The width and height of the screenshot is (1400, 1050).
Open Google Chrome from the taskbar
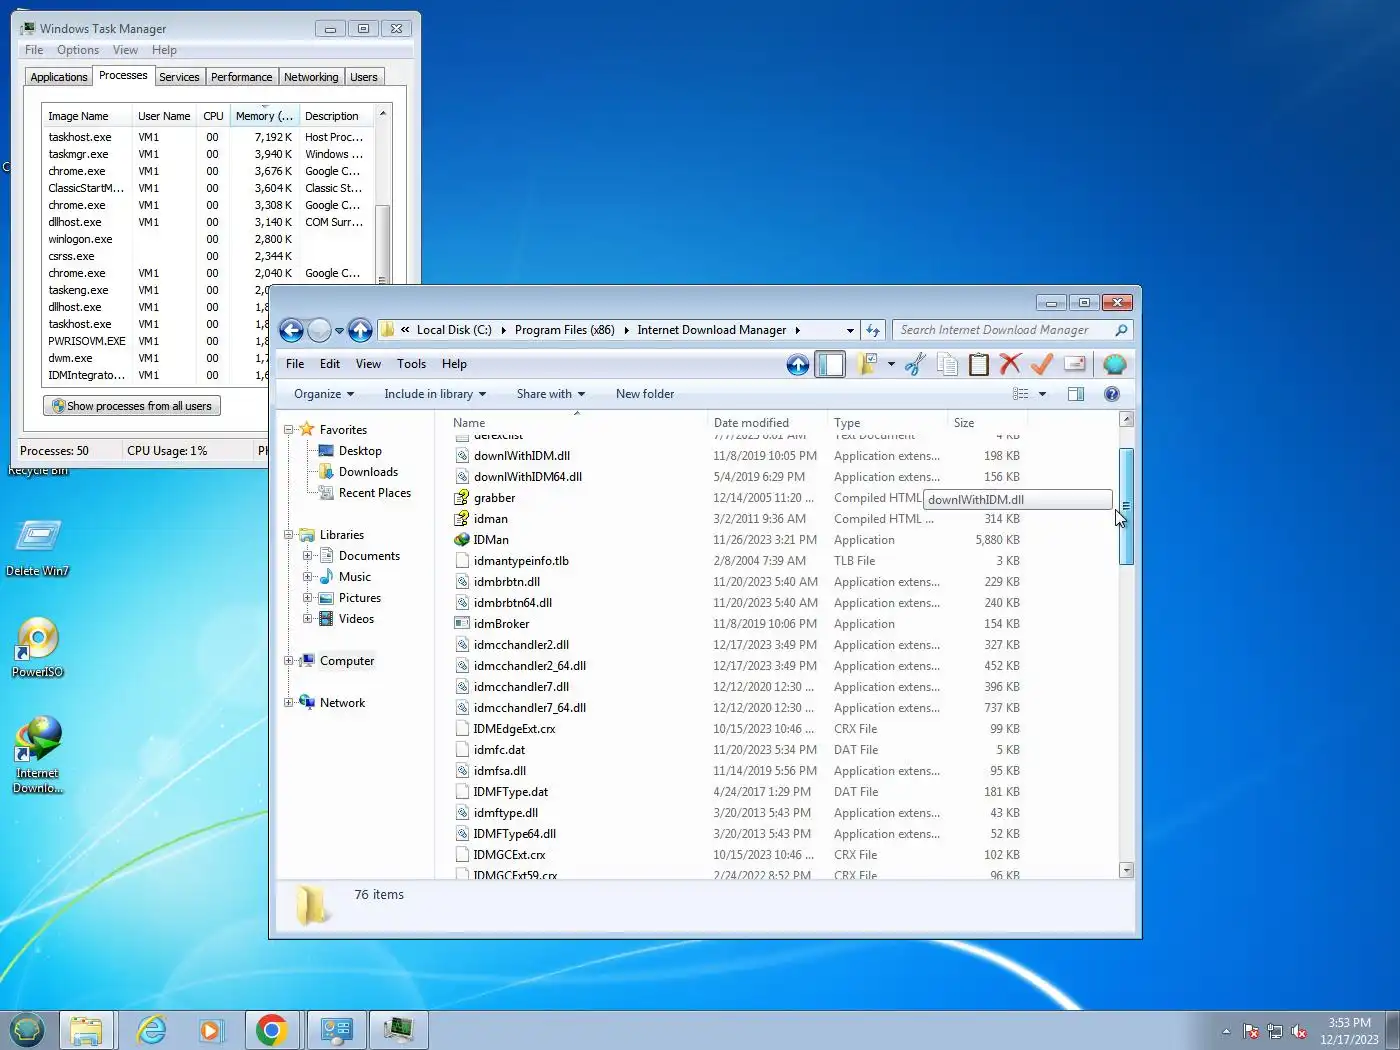click(x=272, y=1030)
